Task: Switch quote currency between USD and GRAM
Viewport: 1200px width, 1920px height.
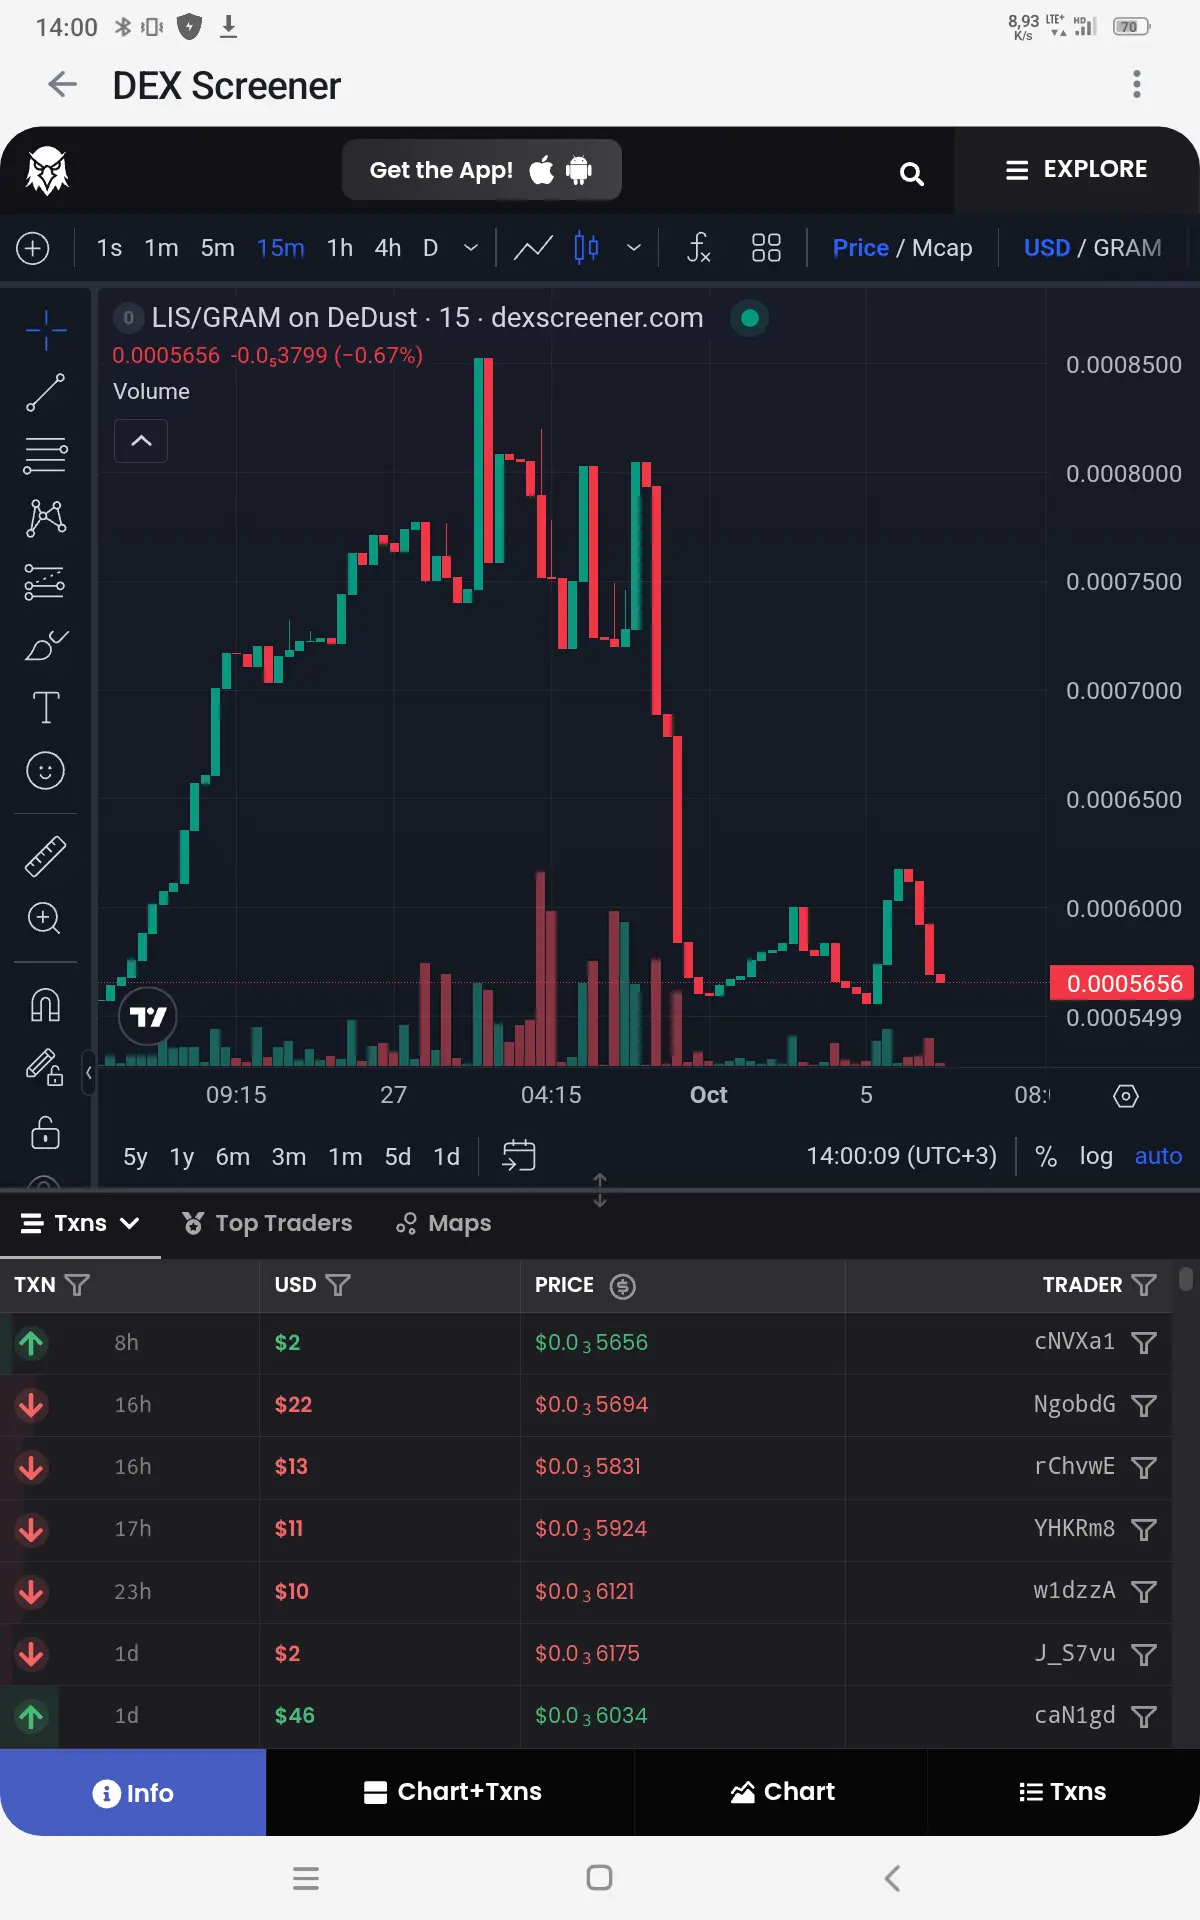Action: click(x=1092, y=248)
